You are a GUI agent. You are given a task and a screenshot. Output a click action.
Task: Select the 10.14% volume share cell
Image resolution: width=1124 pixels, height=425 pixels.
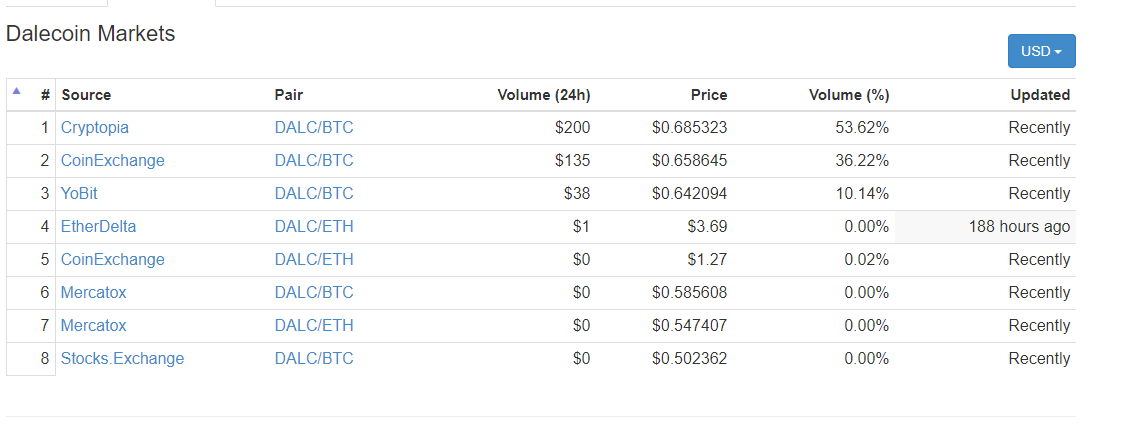click(x=862, y=194)
